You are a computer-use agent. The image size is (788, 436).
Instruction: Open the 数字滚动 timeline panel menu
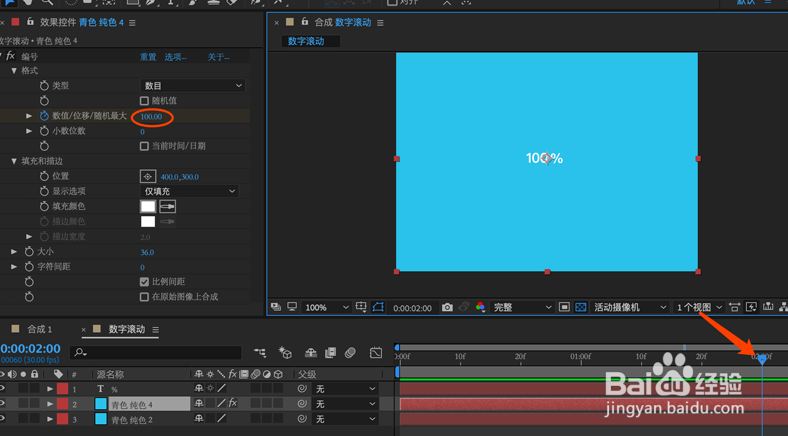coord(156,330)
